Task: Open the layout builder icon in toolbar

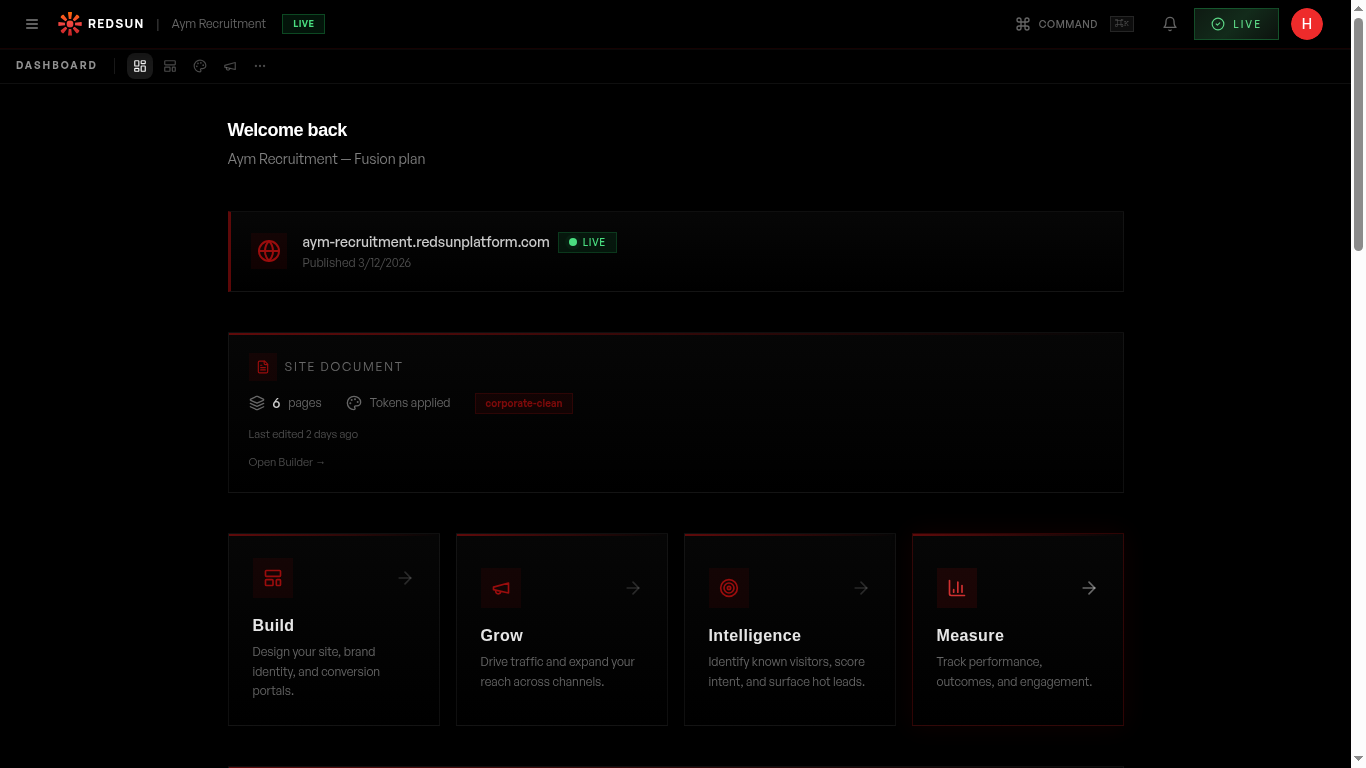Action: coord(170,66)
